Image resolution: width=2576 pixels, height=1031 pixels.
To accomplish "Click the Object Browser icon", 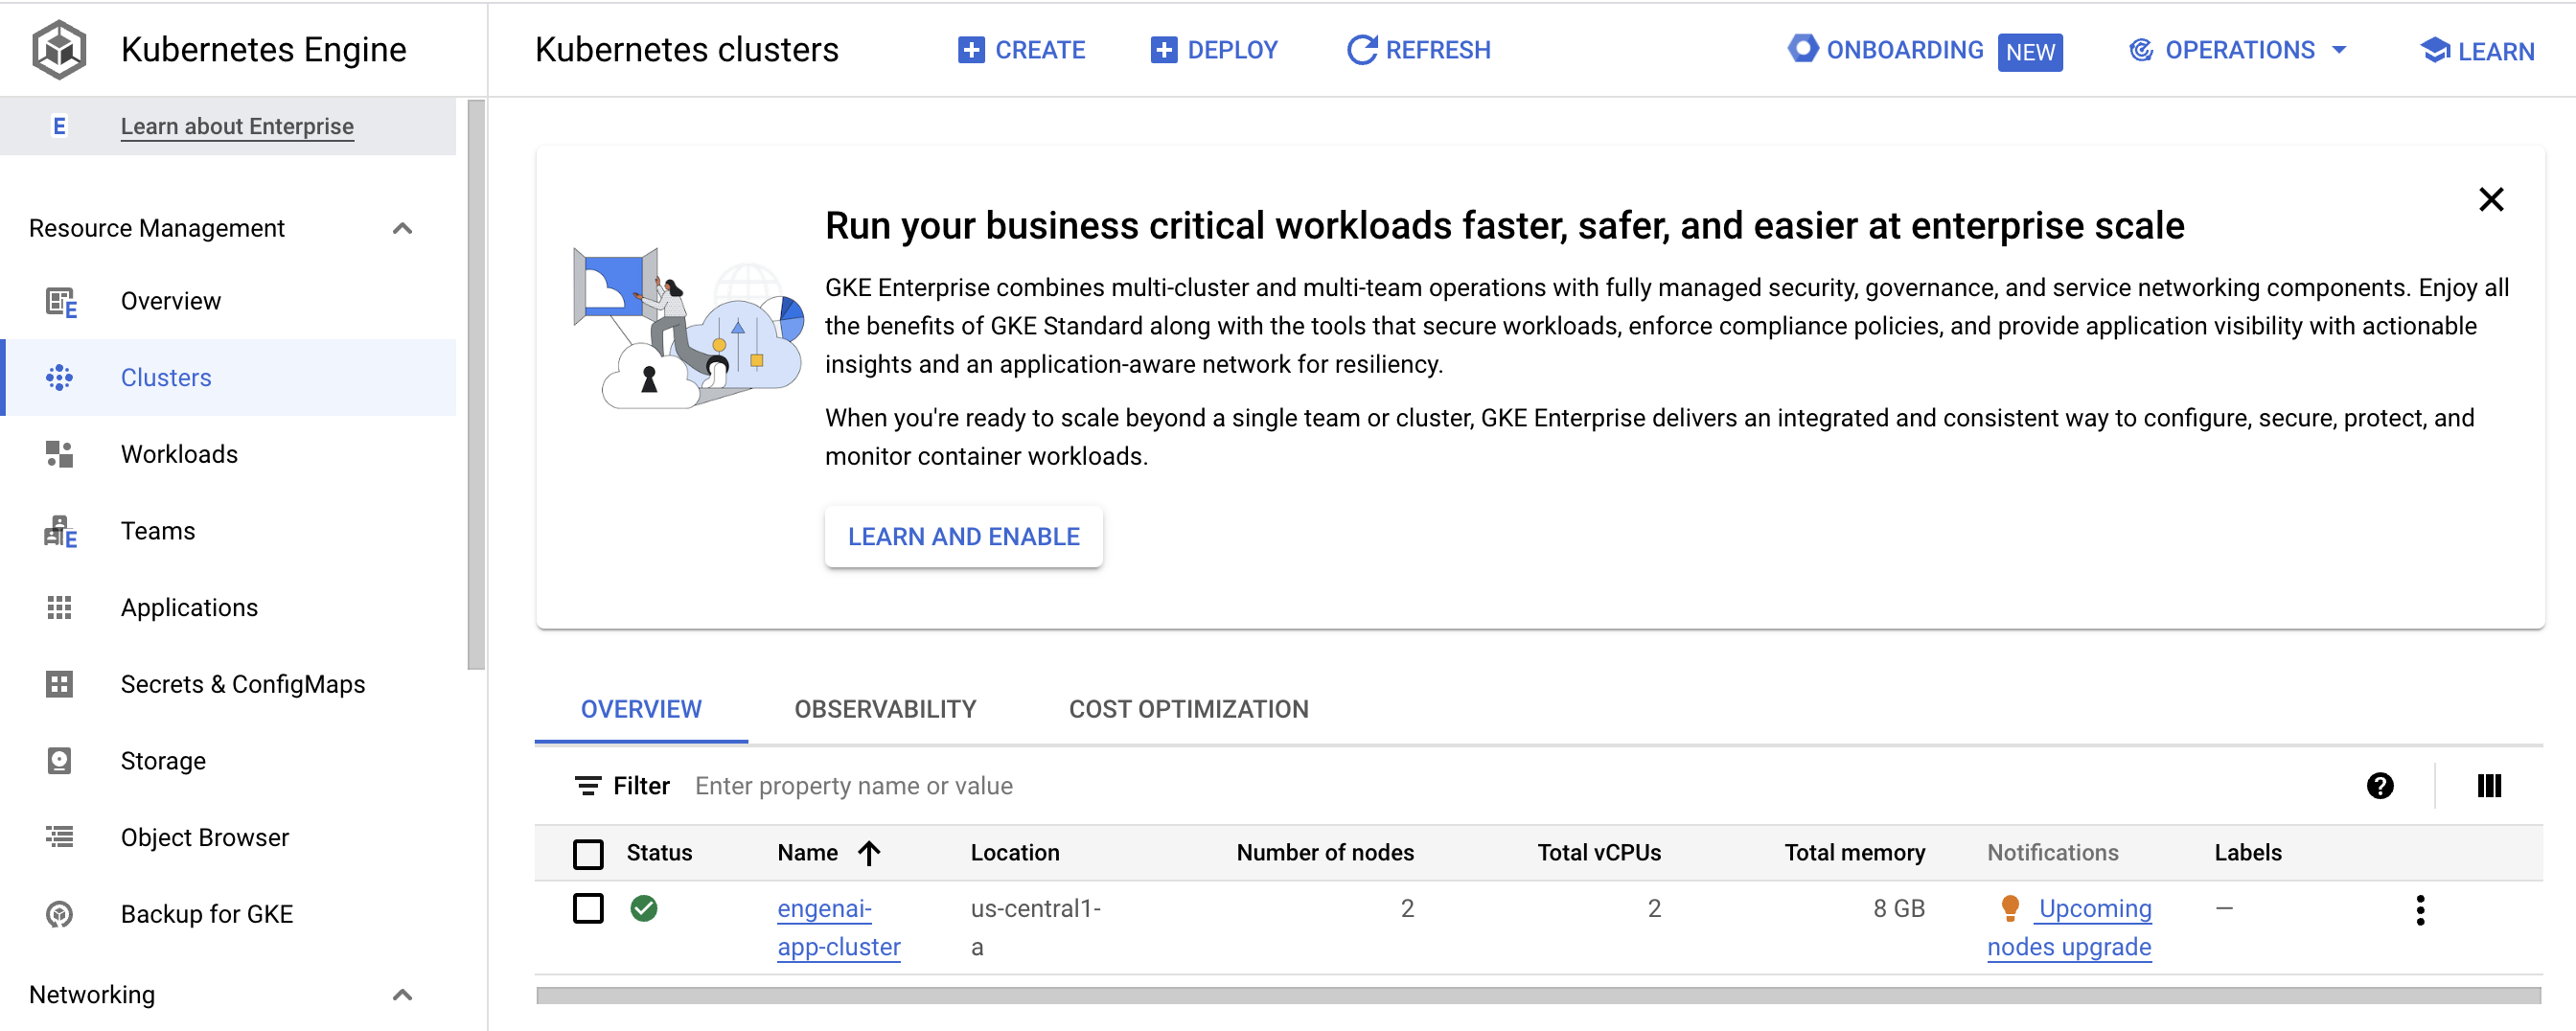I will coord(59,837).
